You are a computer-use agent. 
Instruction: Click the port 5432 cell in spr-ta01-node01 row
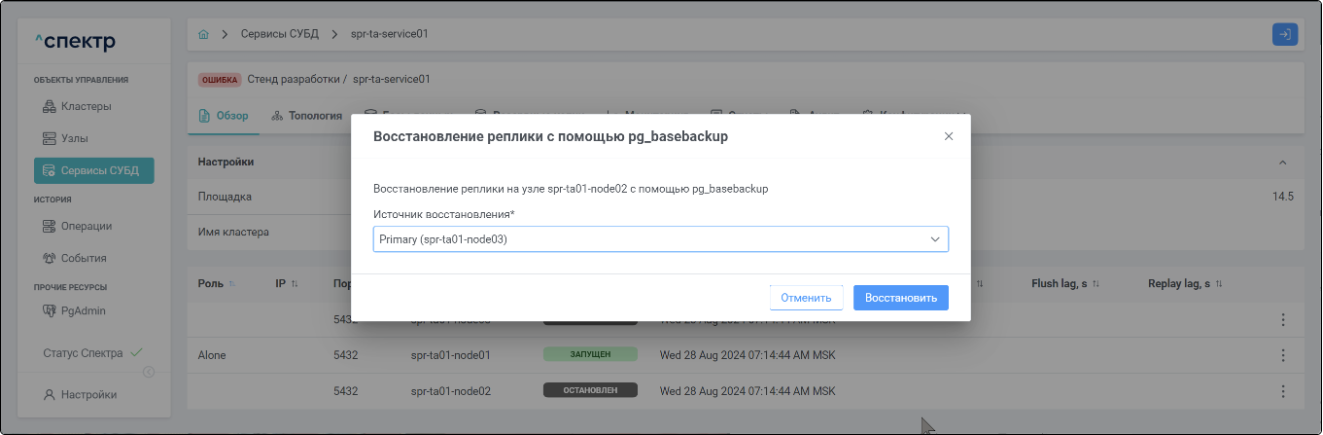[x=345, y=355]
